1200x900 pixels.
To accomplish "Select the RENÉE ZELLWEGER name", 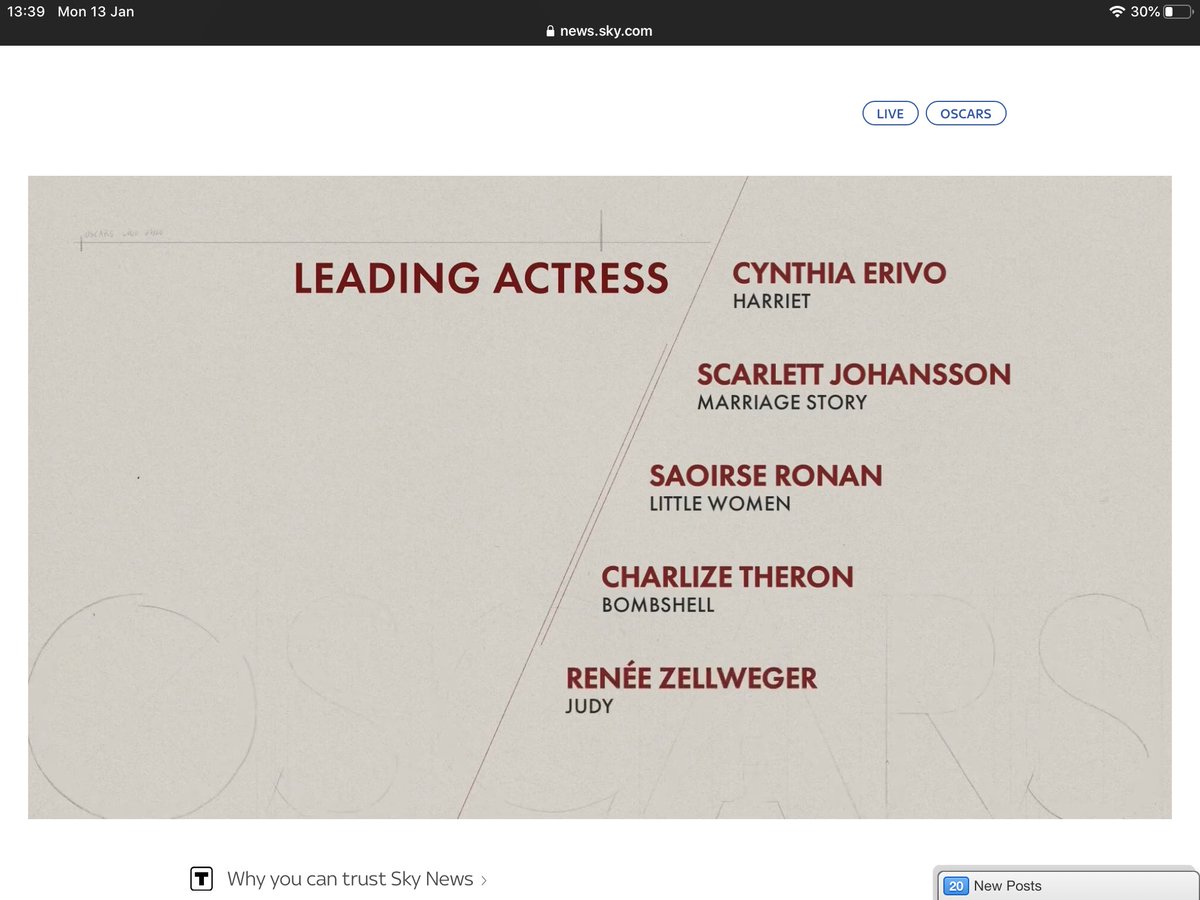I will [x=691, y=677].
